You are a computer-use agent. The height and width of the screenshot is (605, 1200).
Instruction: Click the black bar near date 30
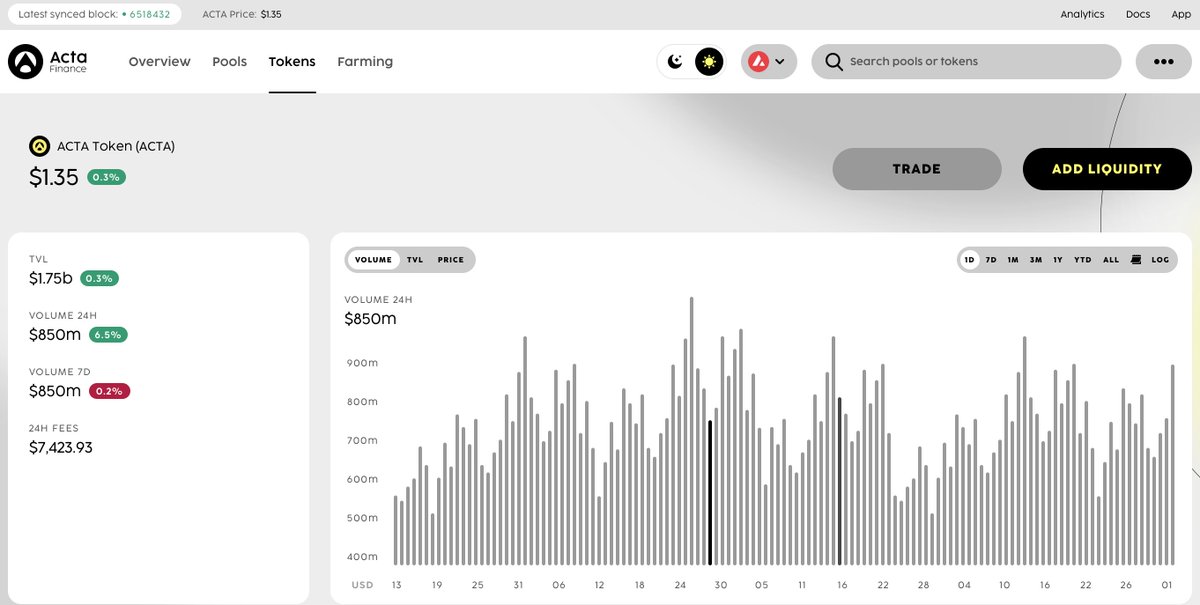coord(710,492)
